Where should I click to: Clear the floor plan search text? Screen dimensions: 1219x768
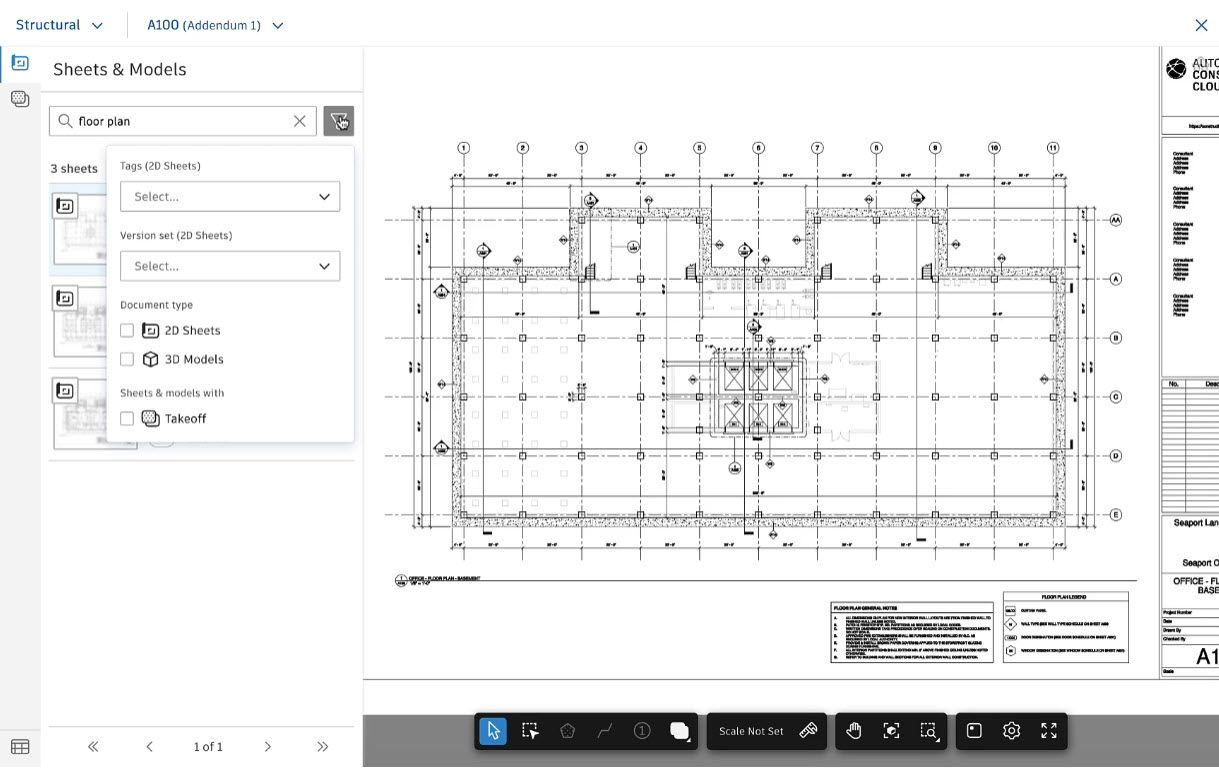[300, 121]
